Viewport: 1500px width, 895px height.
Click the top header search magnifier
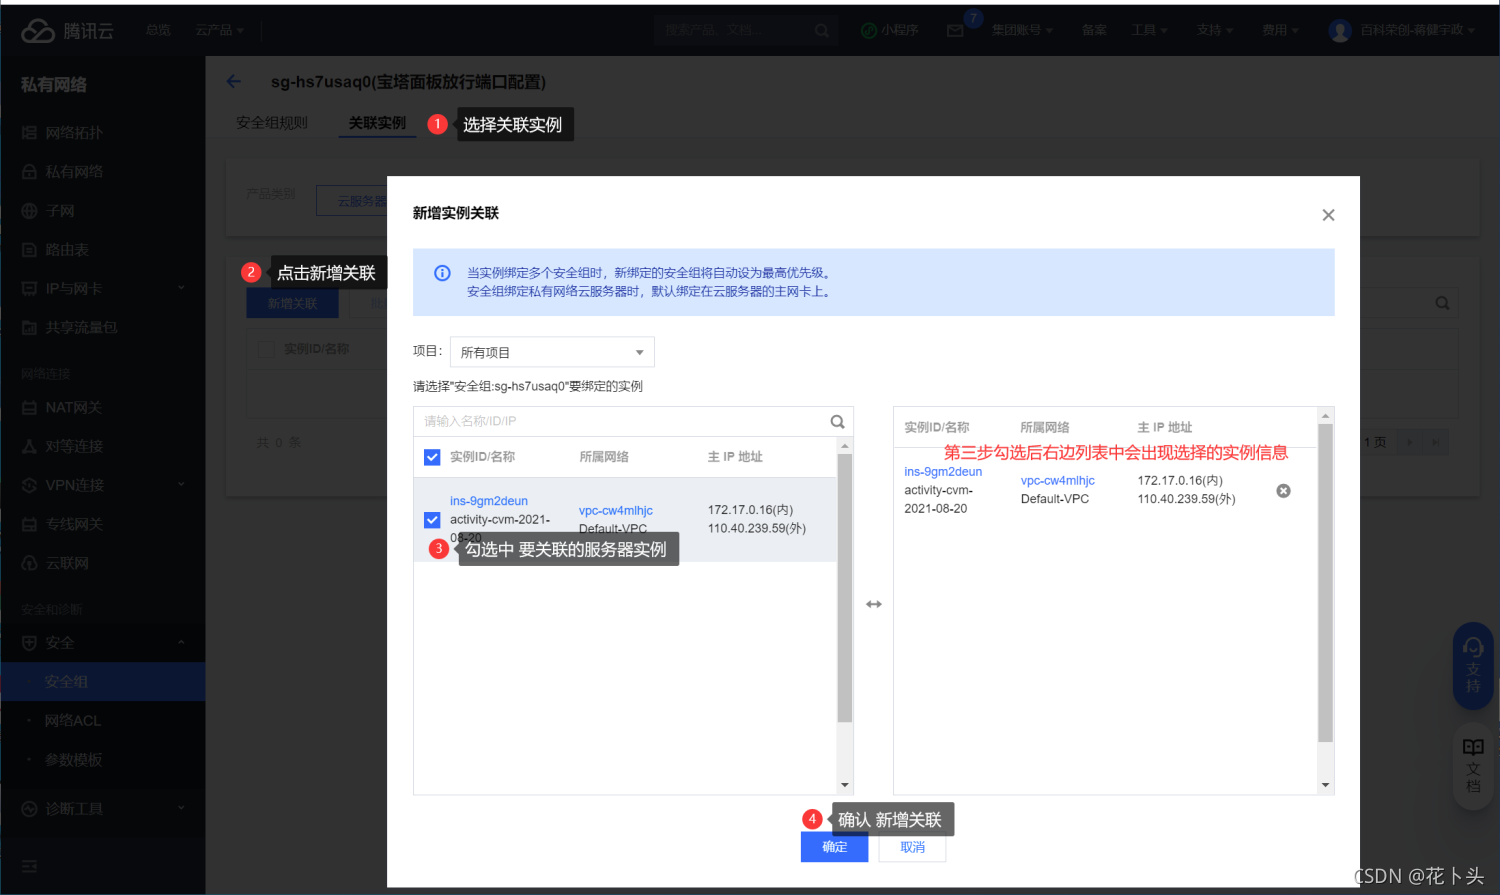coord(821,31)
